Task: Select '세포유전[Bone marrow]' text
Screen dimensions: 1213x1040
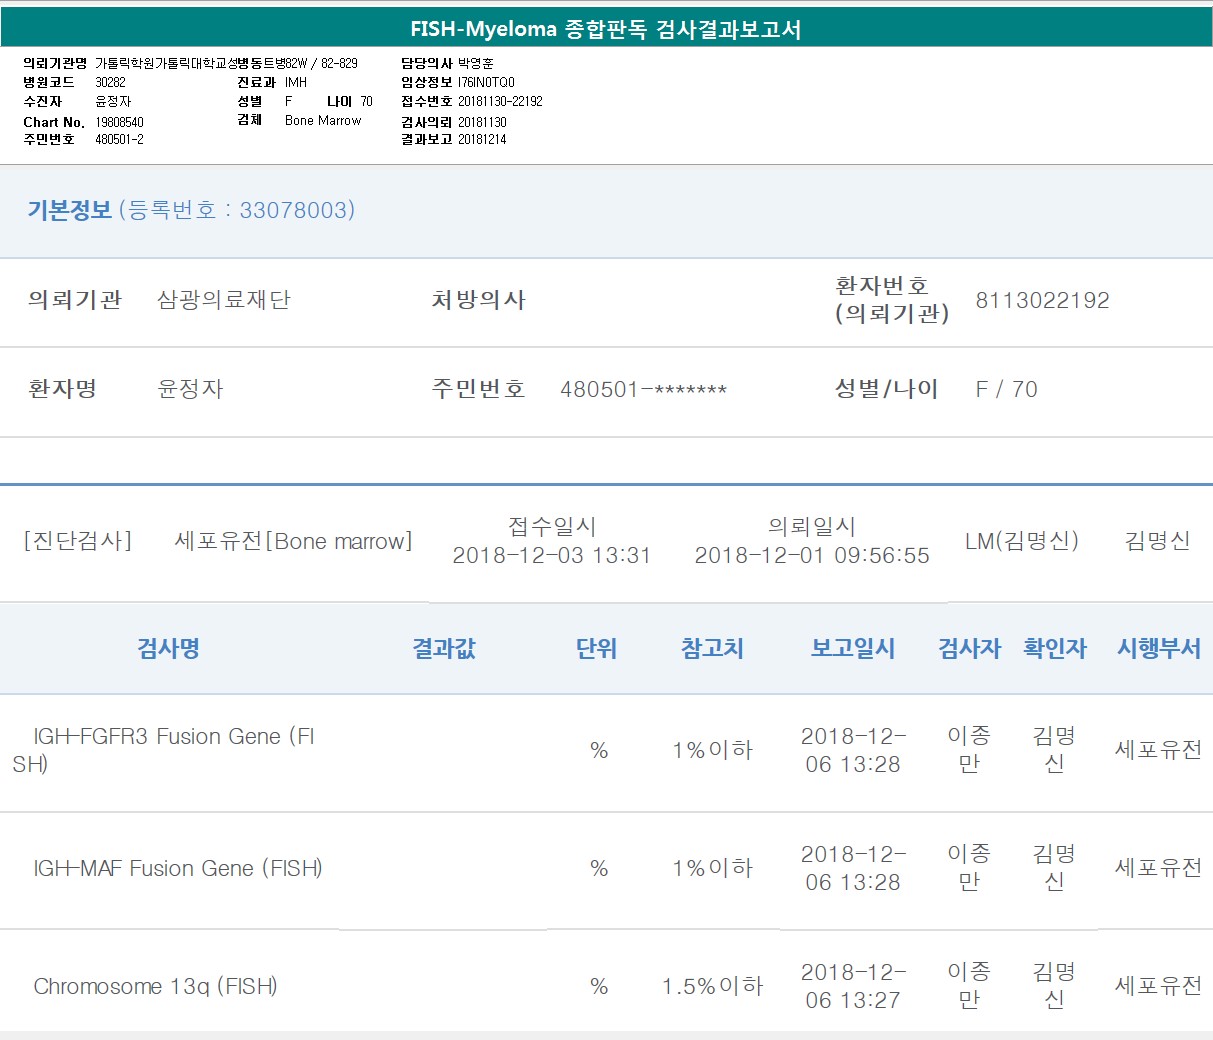Action: point(293,541)
